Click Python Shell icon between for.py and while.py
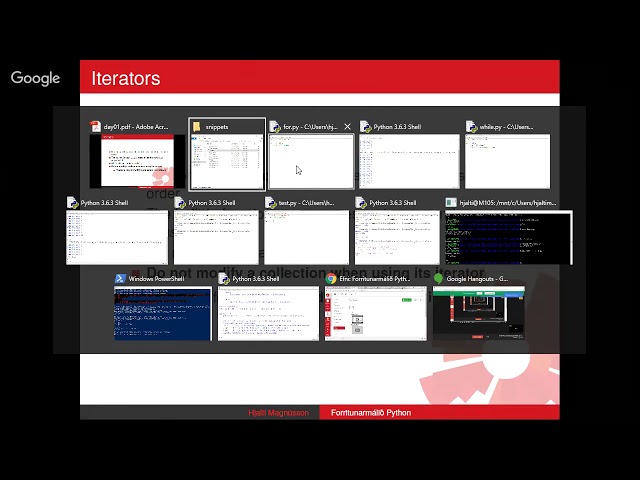This screenshot has width=640, height=480. (365, 127)
